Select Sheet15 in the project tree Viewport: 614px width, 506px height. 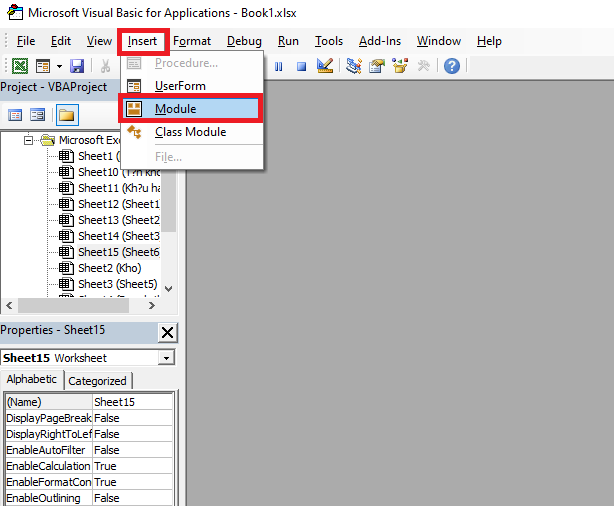[119, 252]
